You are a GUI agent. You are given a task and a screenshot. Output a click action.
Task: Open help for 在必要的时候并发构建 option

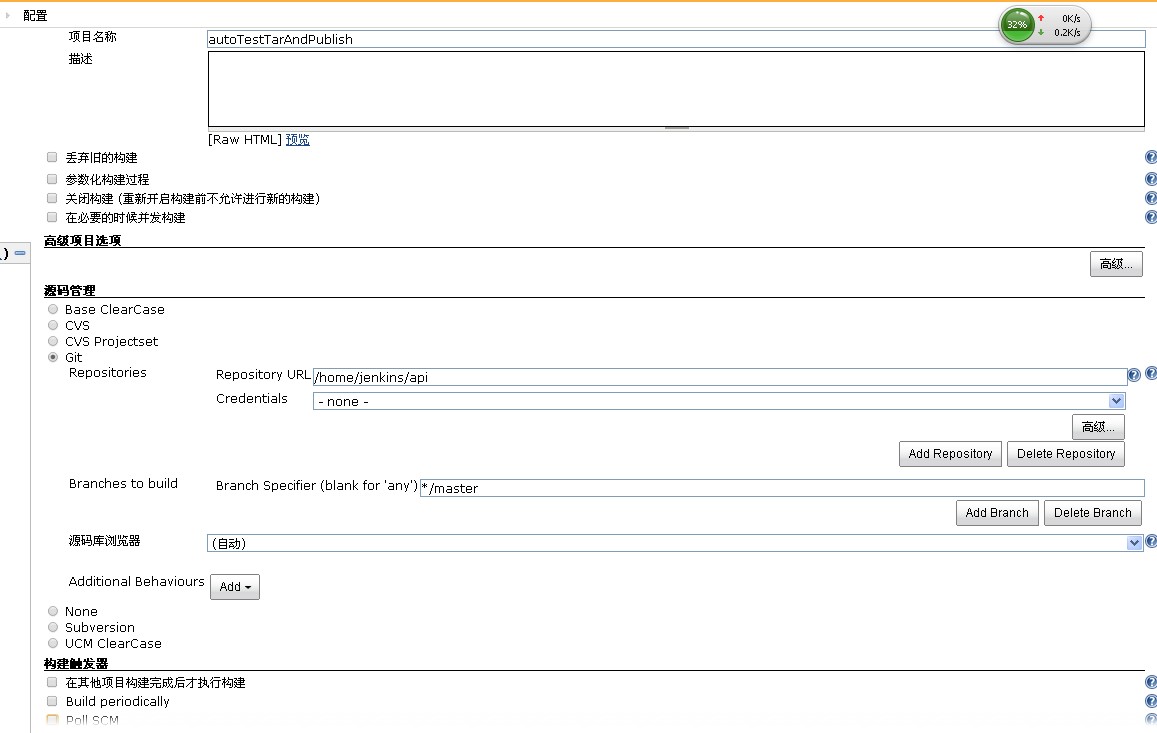(1150, 217)
